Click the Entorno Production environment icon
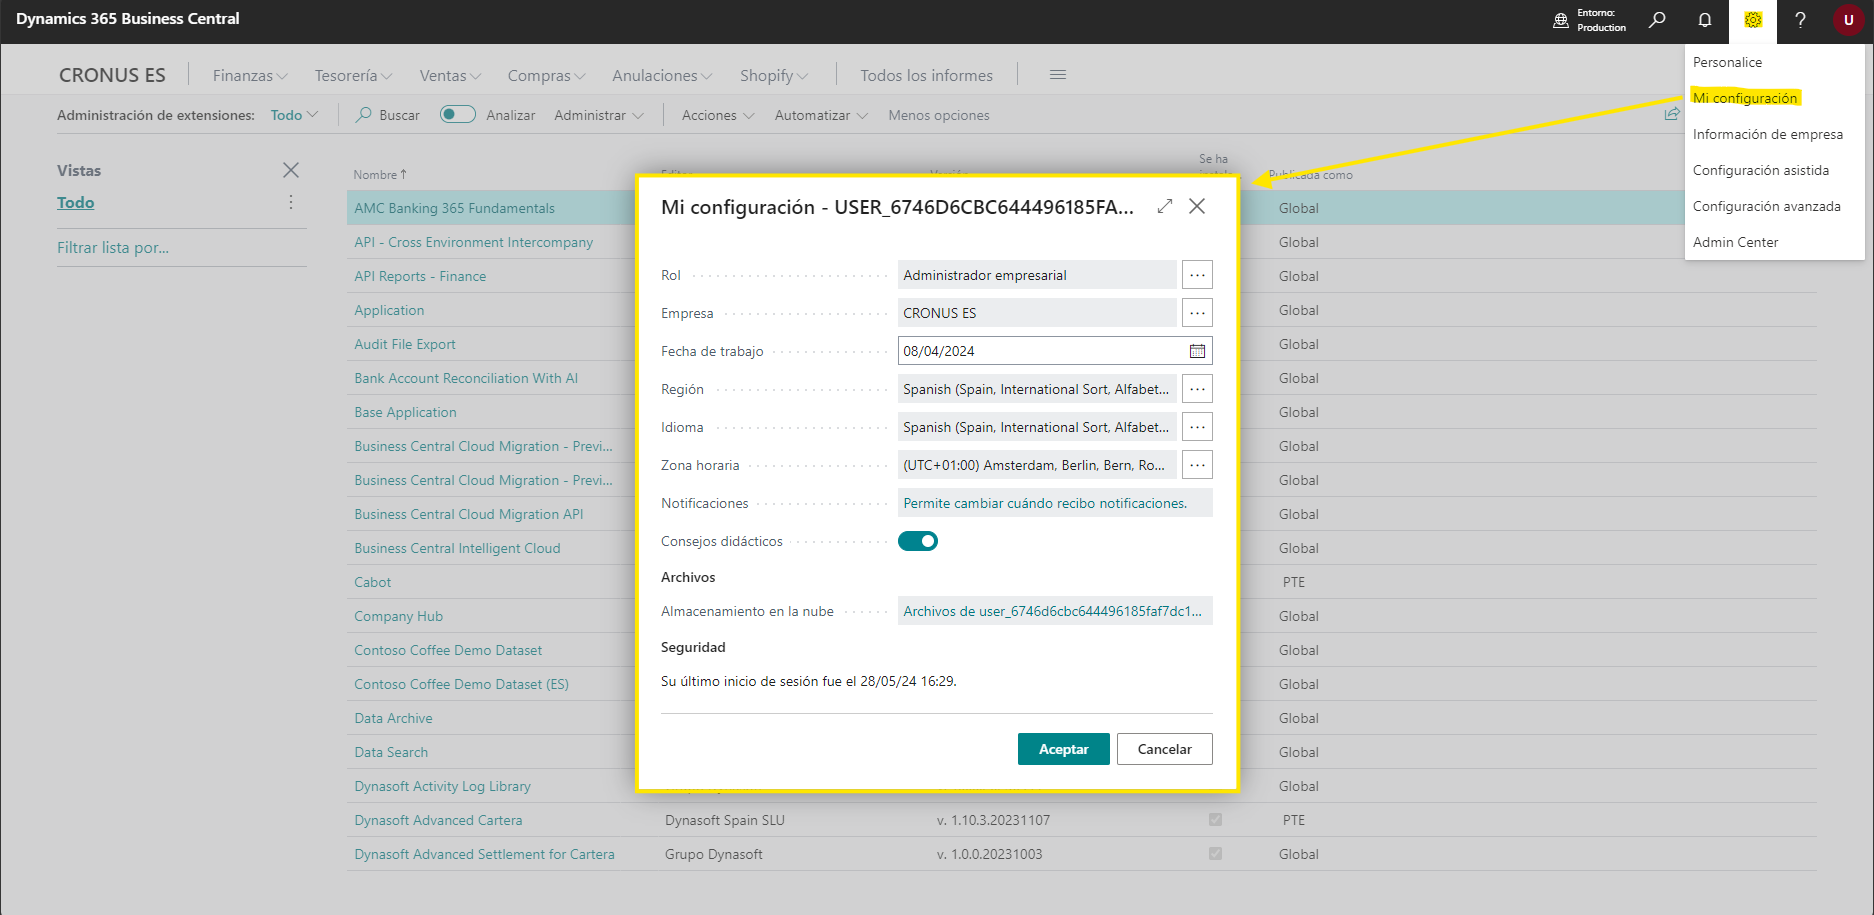This screenshot has height=915, width=1874. point(1561,20)
